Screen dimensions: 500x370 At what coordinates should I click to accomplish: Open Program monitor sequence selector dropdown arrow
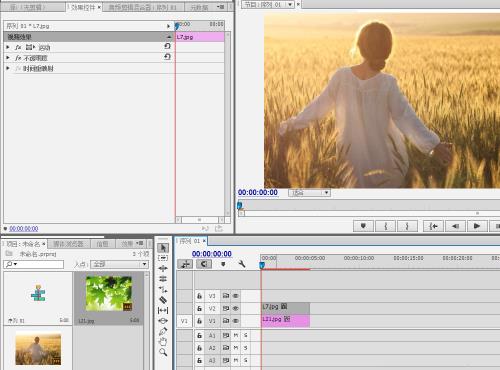[290, 4]
